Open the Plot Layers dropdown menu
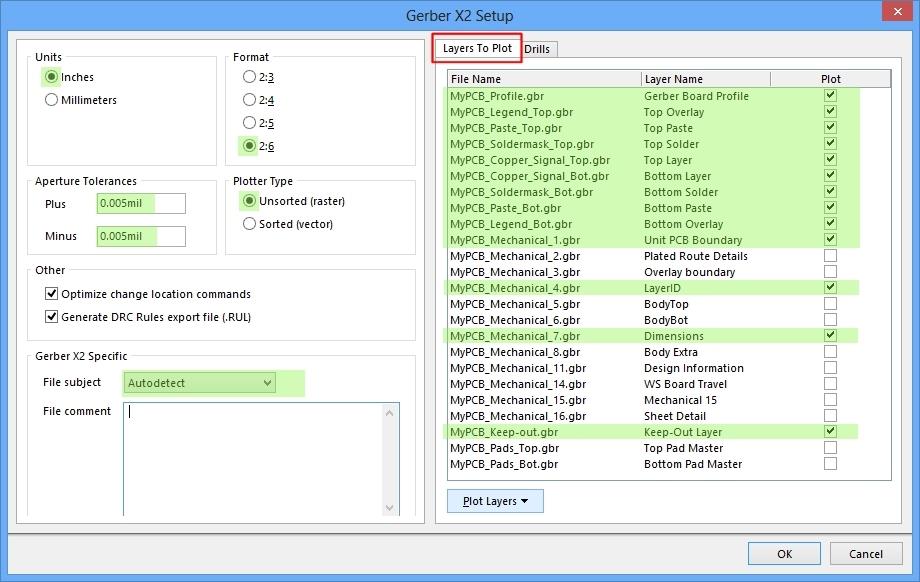The width and height of the screenshot is (920, 582). point(494,501)
